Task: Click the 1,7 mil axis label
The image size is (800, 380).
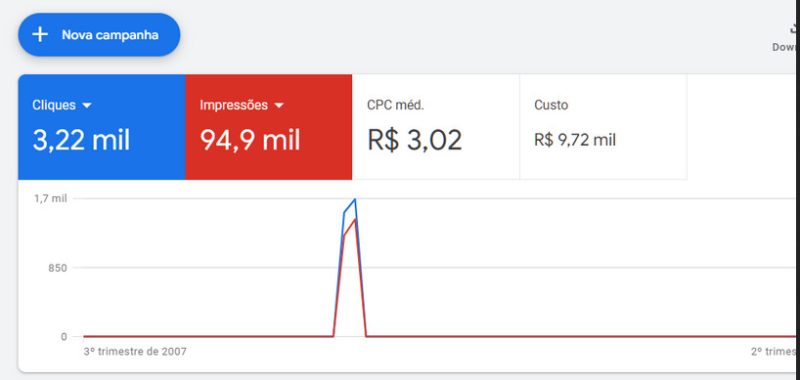Action: (51, 198)
